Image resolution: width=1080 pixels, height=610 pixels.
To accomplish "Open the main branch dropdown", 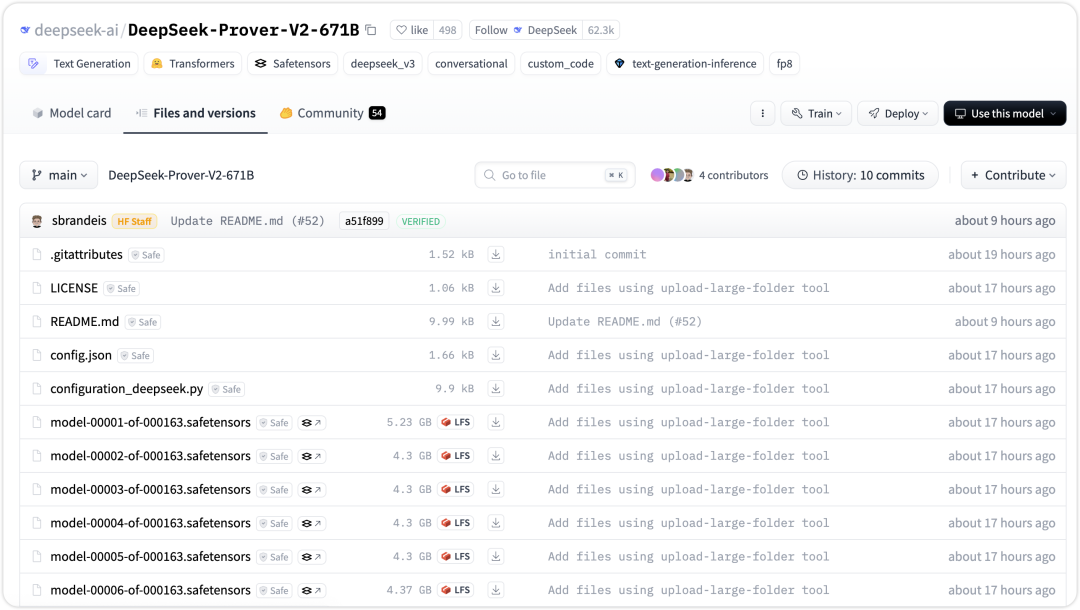I will tap(59, 175).
